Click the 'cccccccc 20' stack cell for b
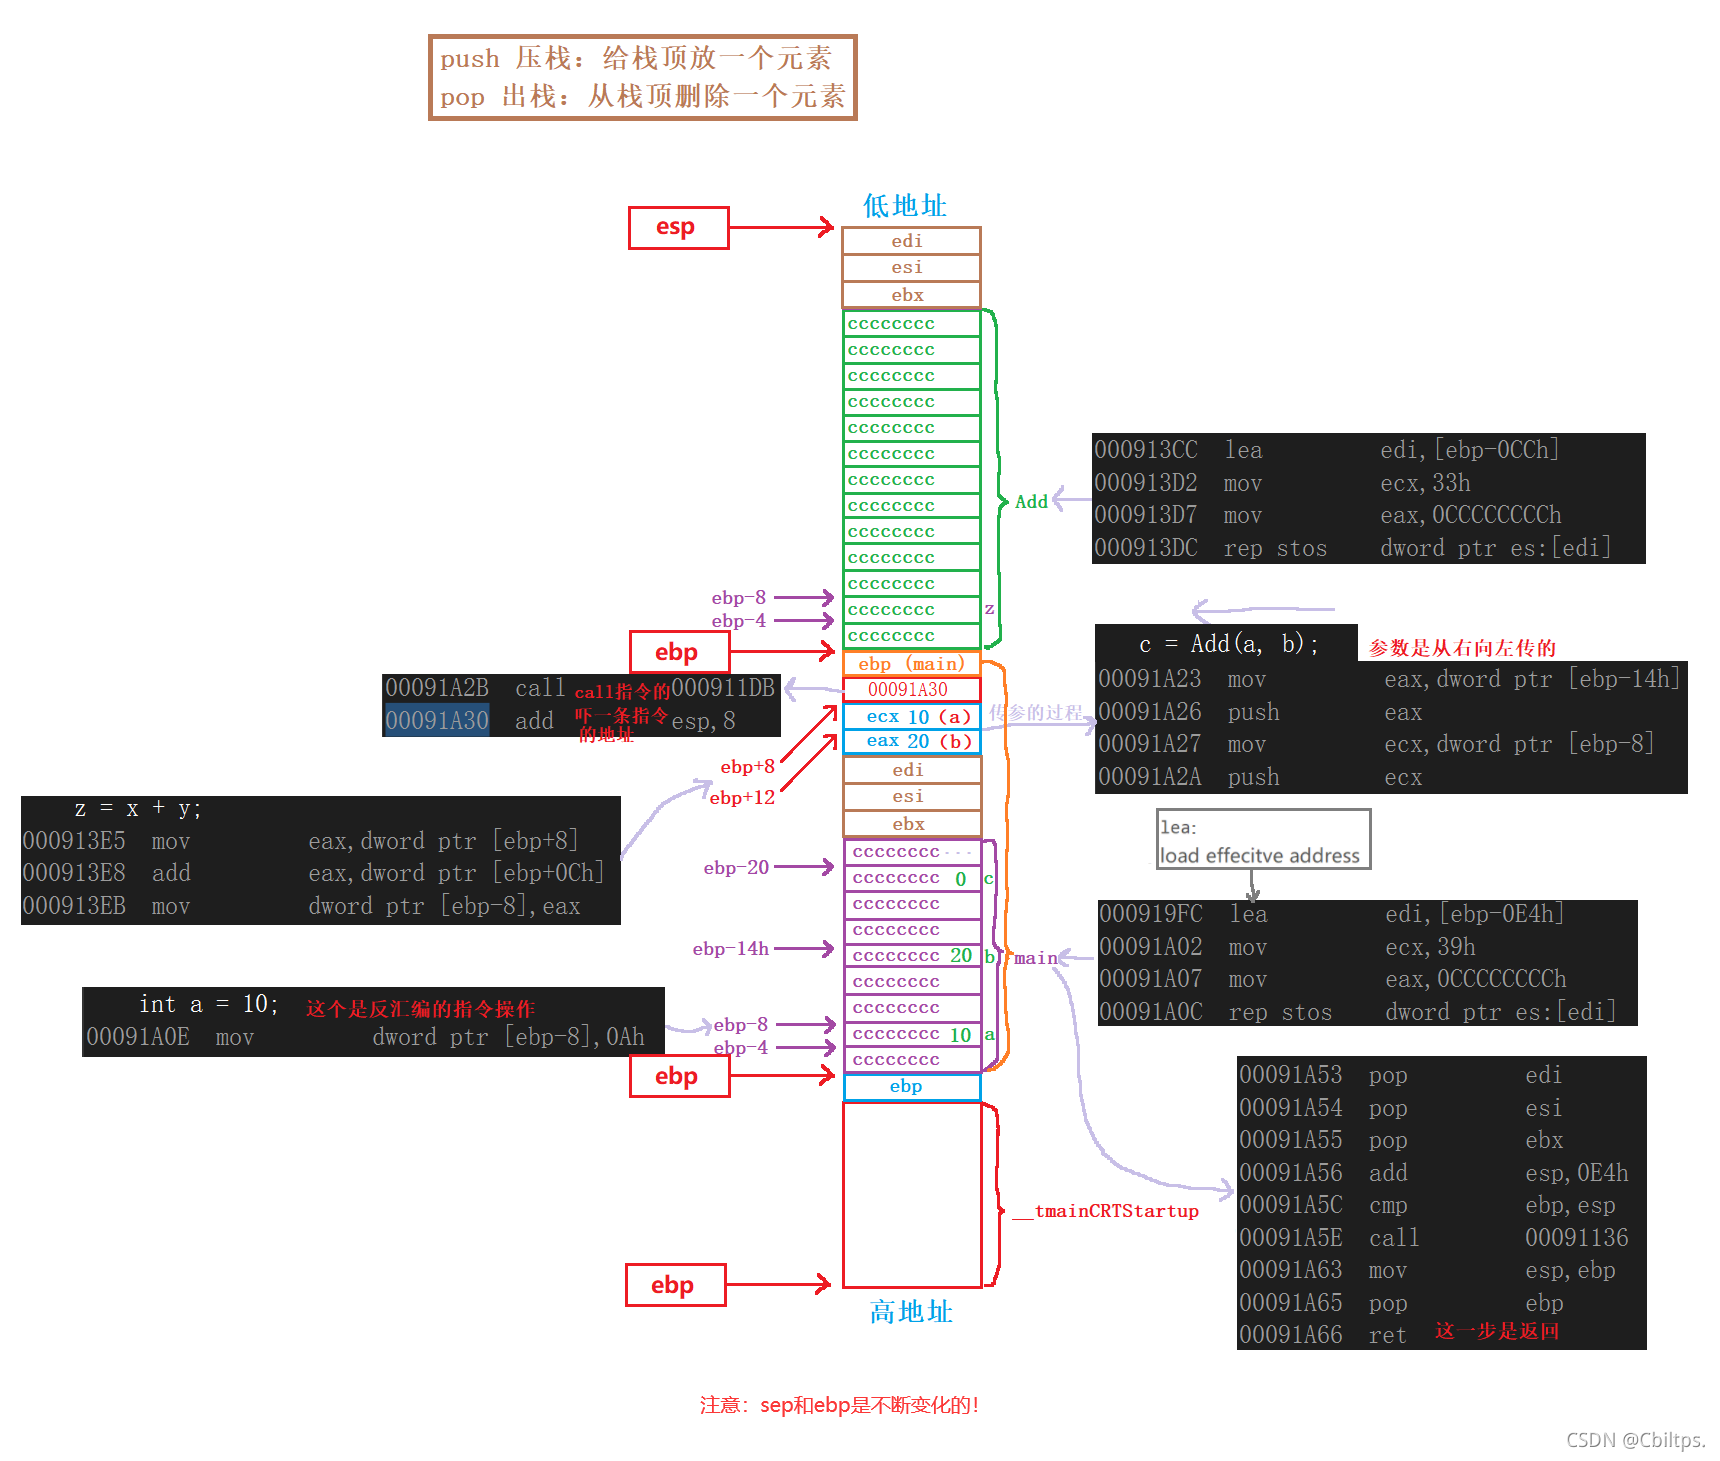 tap(912, 956)
